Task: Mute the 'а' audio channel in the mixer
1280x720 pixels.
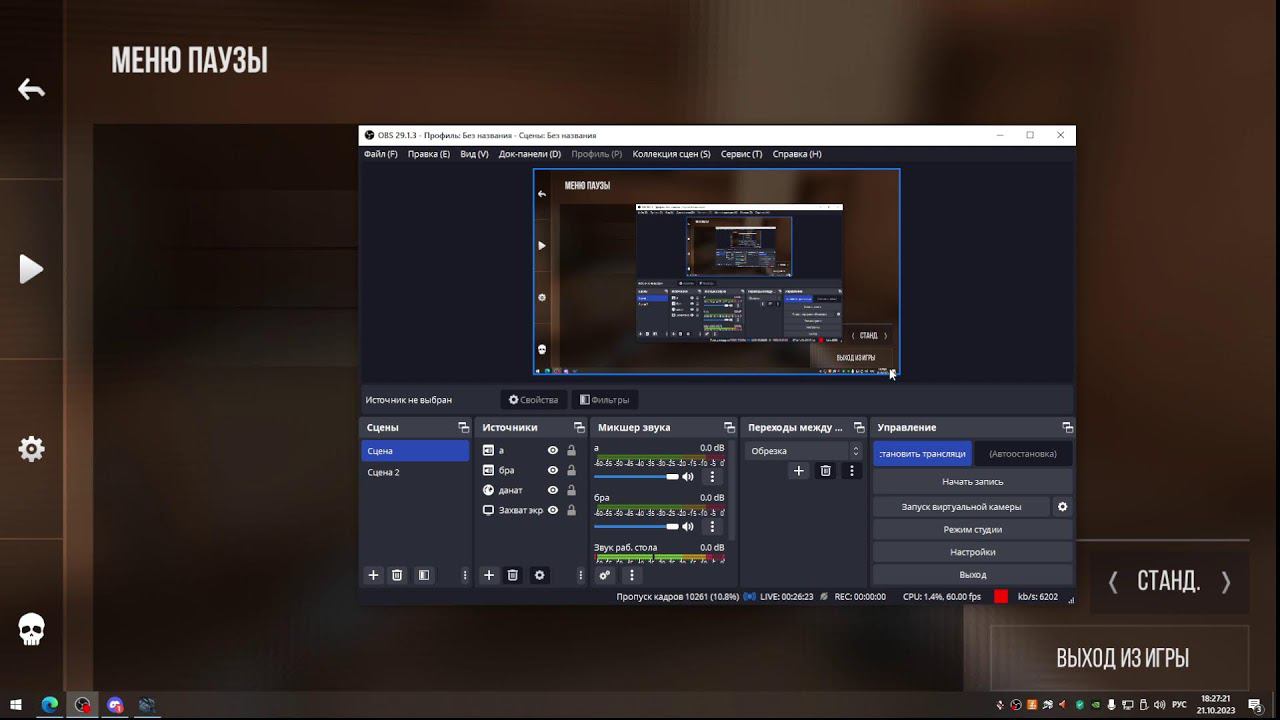Action: pos(688,477)
